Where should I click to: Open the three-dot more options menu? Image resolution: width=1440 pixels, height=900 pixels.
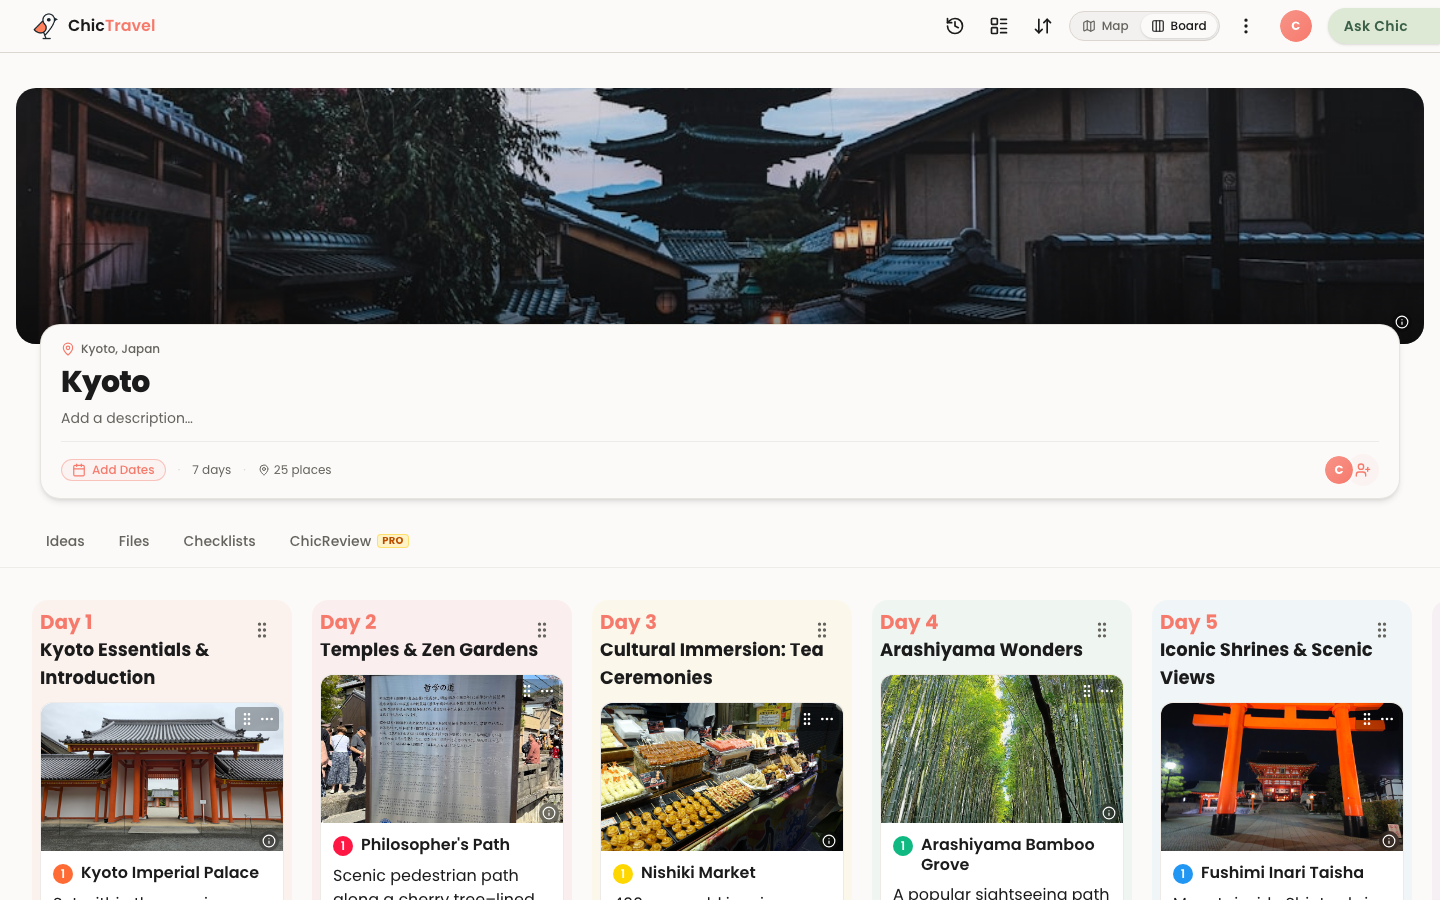click(x=1246, y=26)
